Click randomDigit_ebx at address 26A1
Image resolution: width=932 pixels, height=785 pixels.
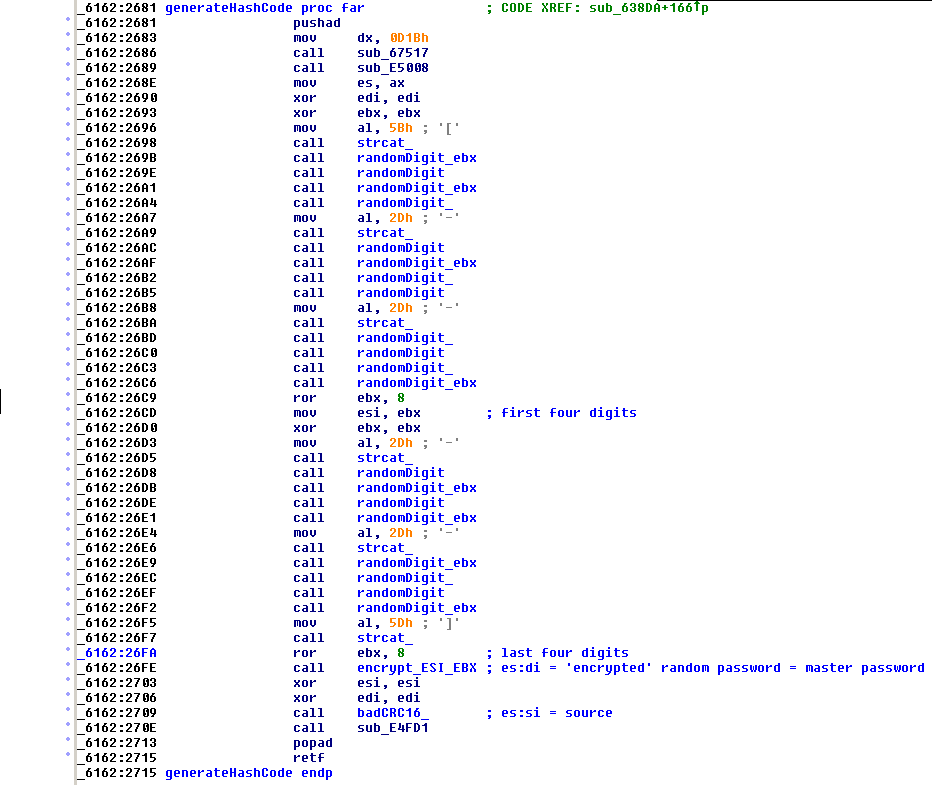point(417,188)
